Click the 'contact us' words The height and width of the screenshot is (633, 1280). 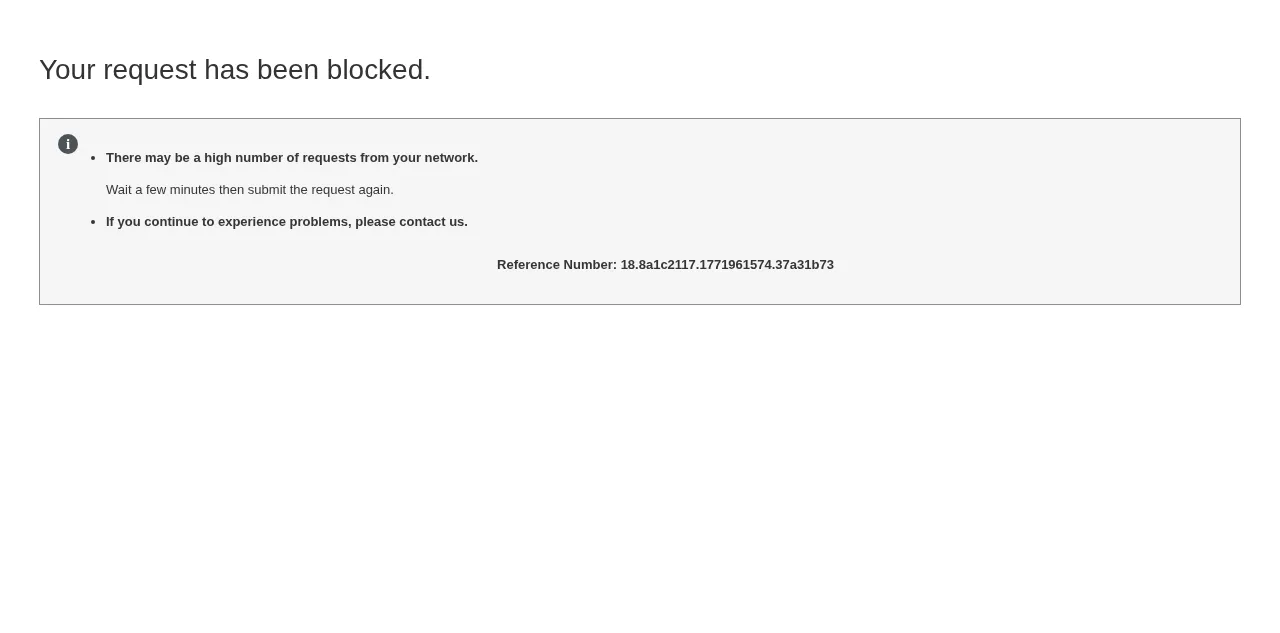coord(432,222)
